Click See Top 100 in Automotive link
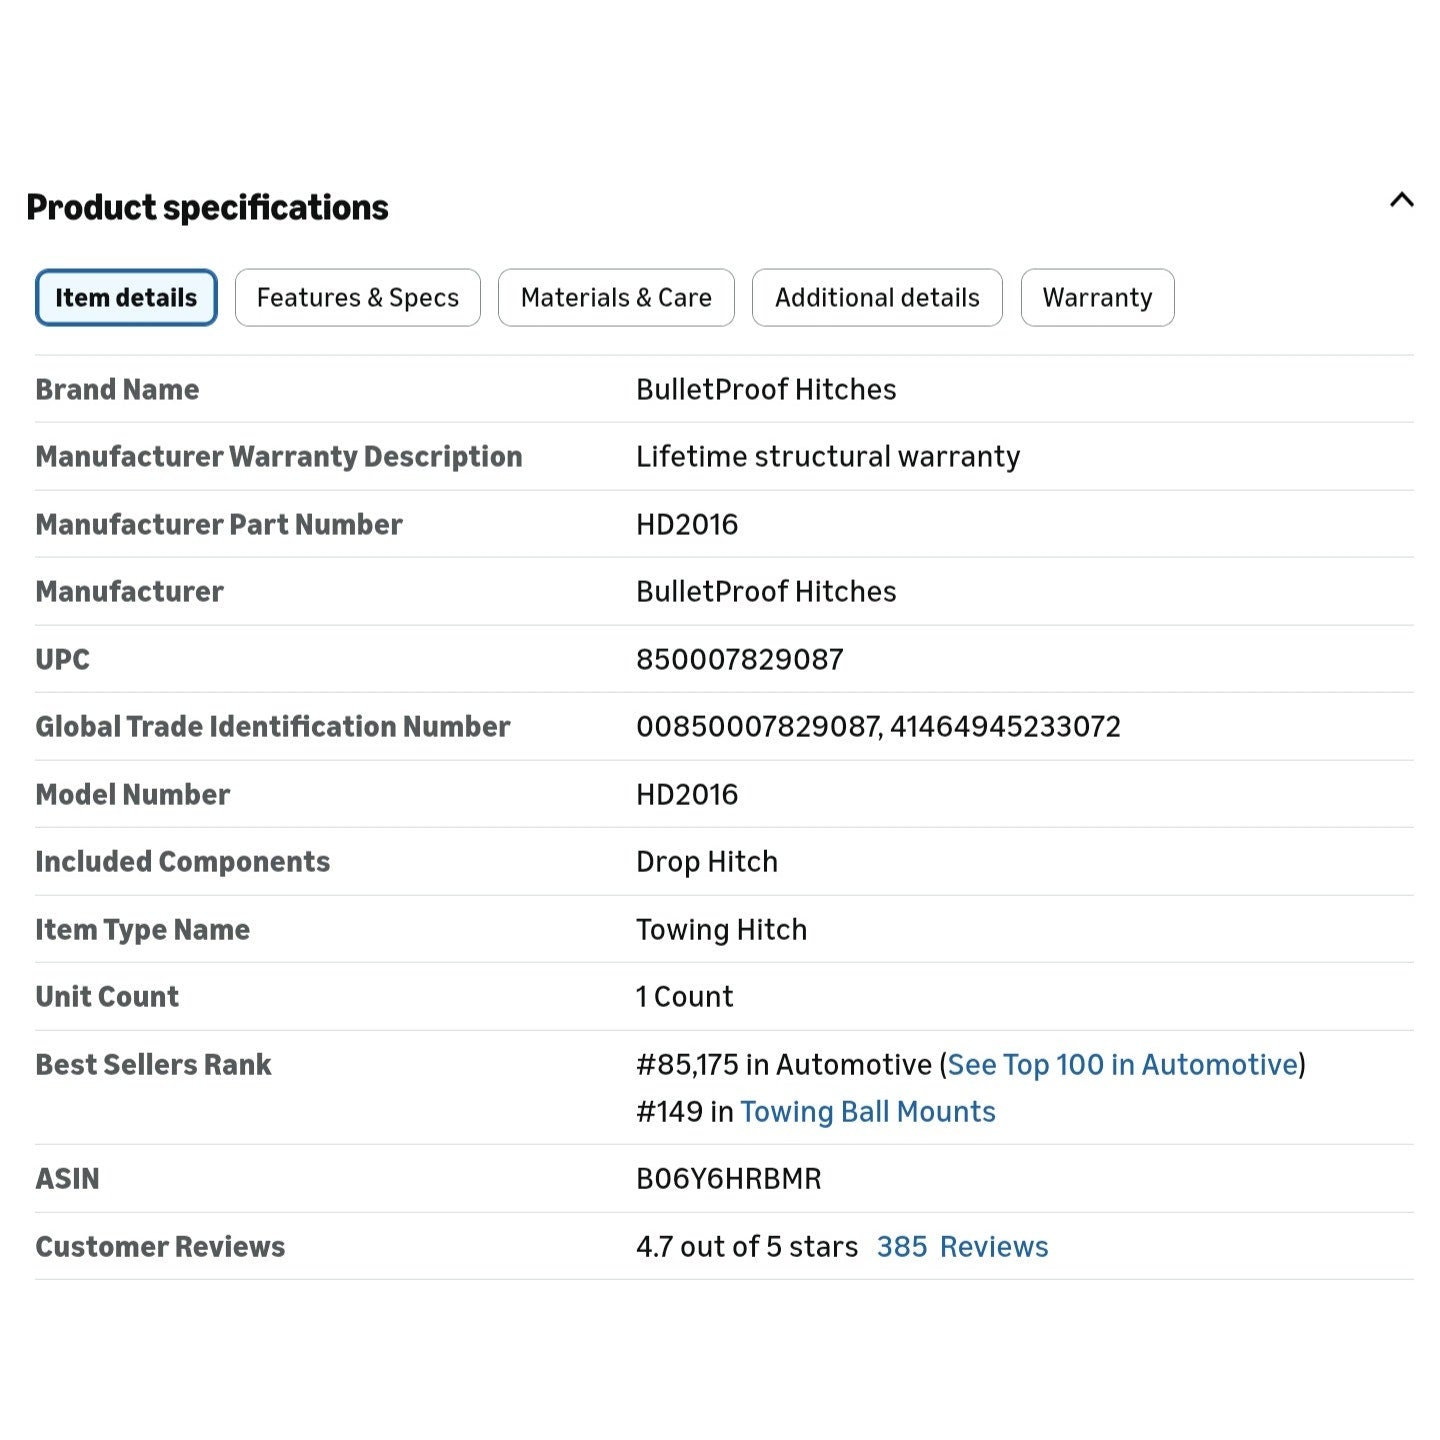Image resolution: width=1440 pixels, height=1440 pixels. pos(1122,1064)
